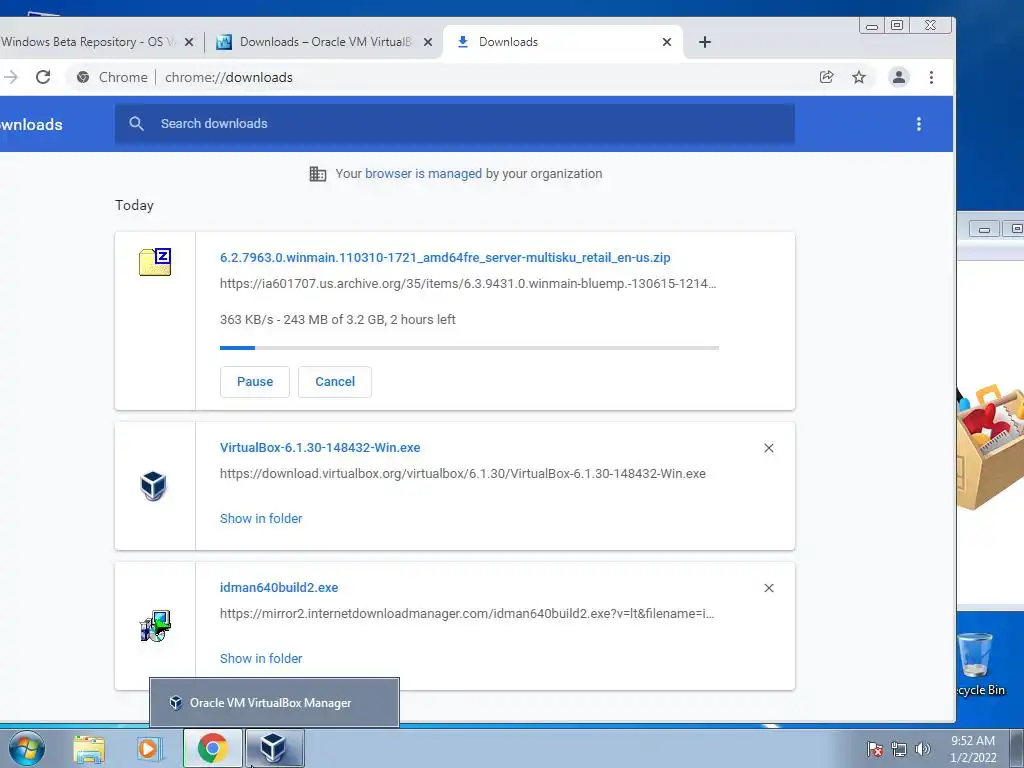
Task: Open Windows Explorer from the taskbar
Action: [89, 748]
